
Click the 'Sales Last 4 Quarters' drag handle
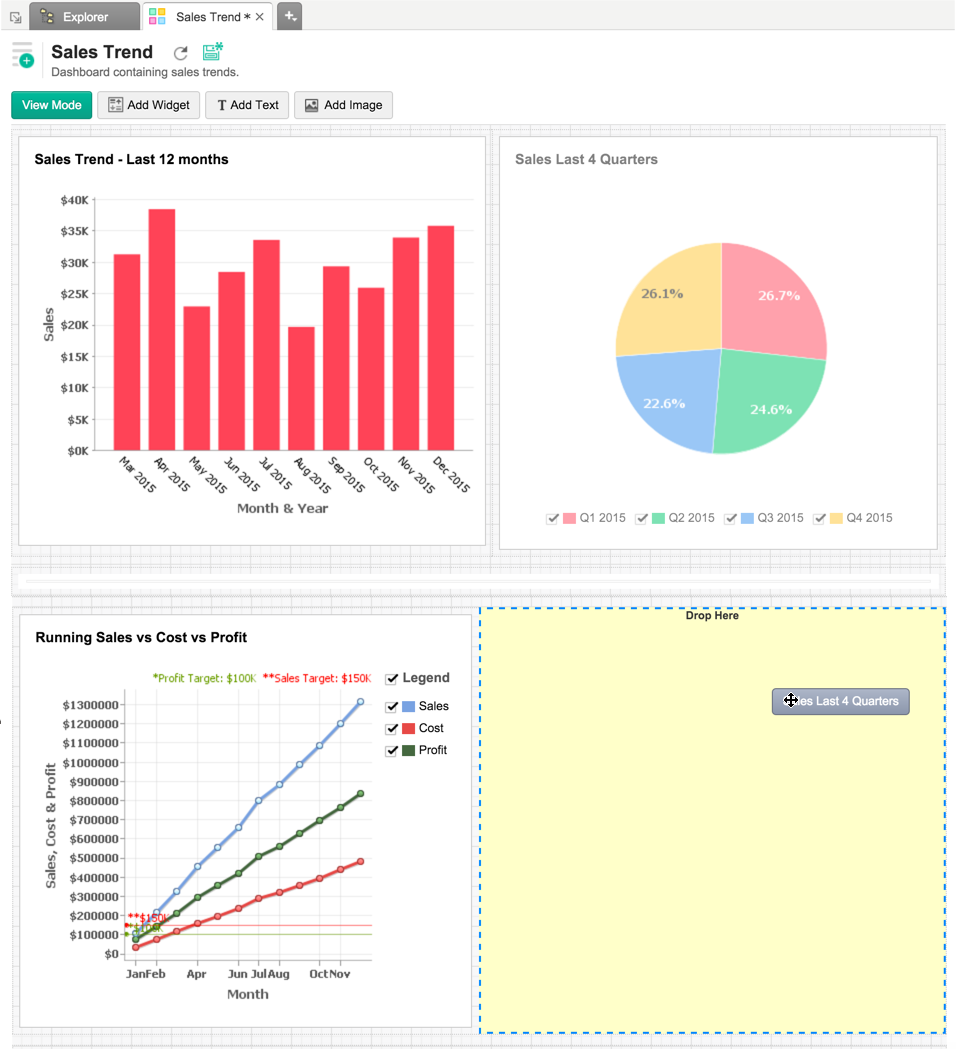coord(840,701)
